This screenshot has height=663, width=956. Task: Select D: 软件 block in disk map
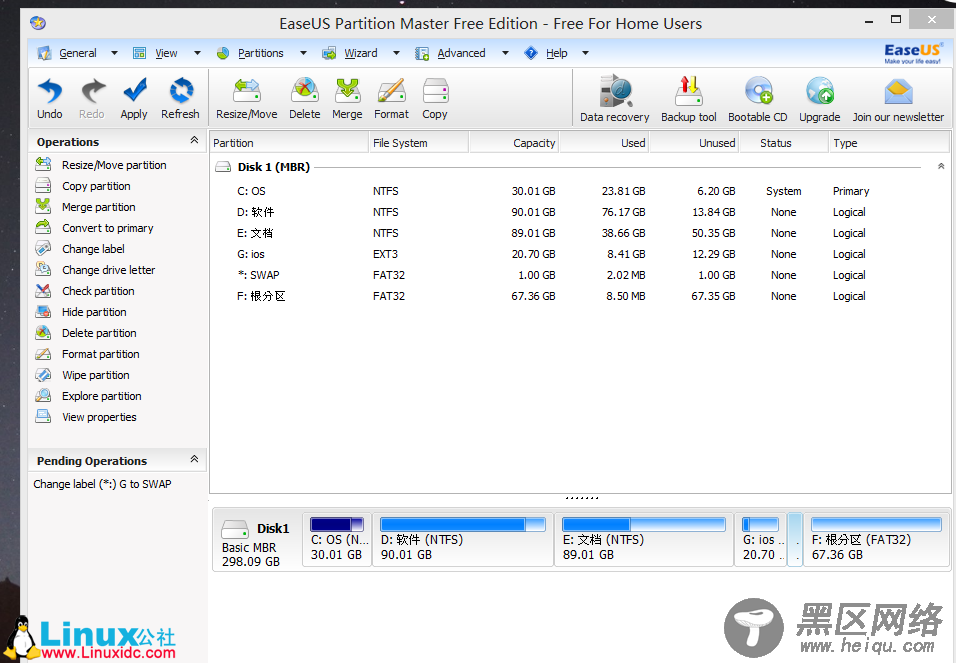coord(463,539)
